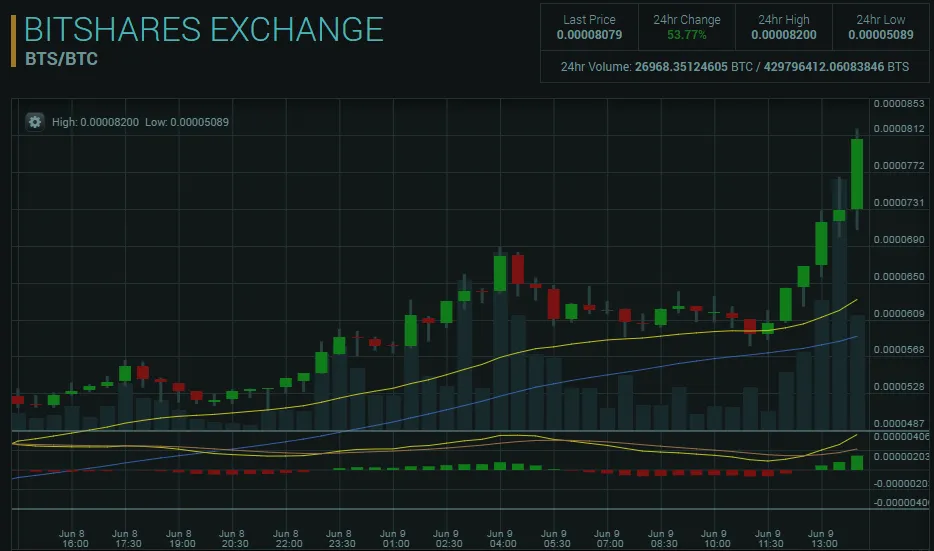Click the Jun 9 01:00 time axis label
The image size is (934, 551).
tap(394, 538)
